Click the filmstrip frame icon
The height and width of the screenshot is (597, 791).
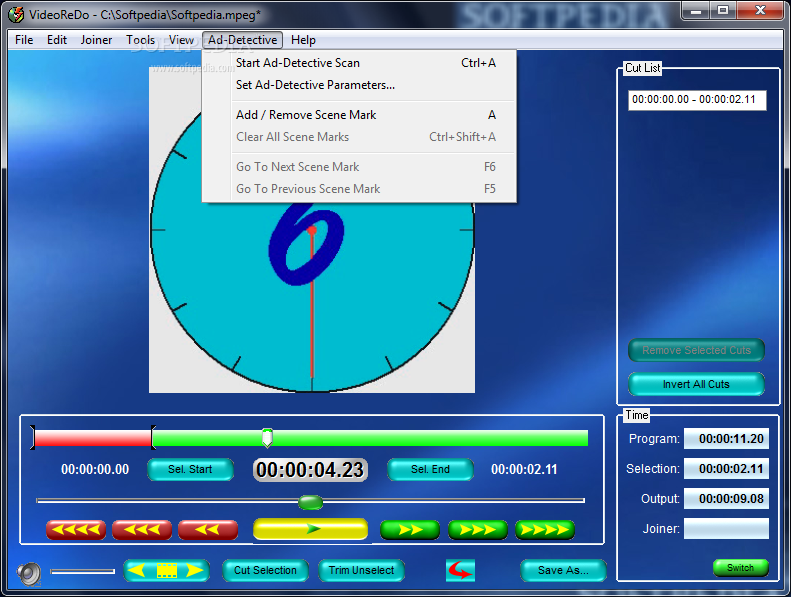(x=166, y=570)
